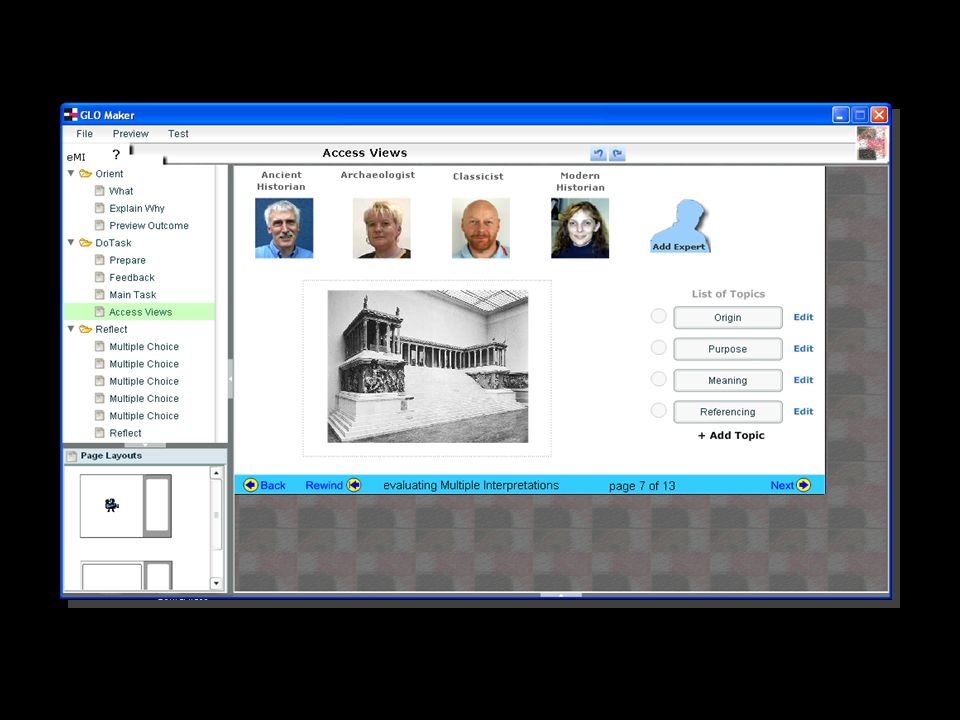
Task: Collapse the Reflect folder
Action: [x=71, y=329]
